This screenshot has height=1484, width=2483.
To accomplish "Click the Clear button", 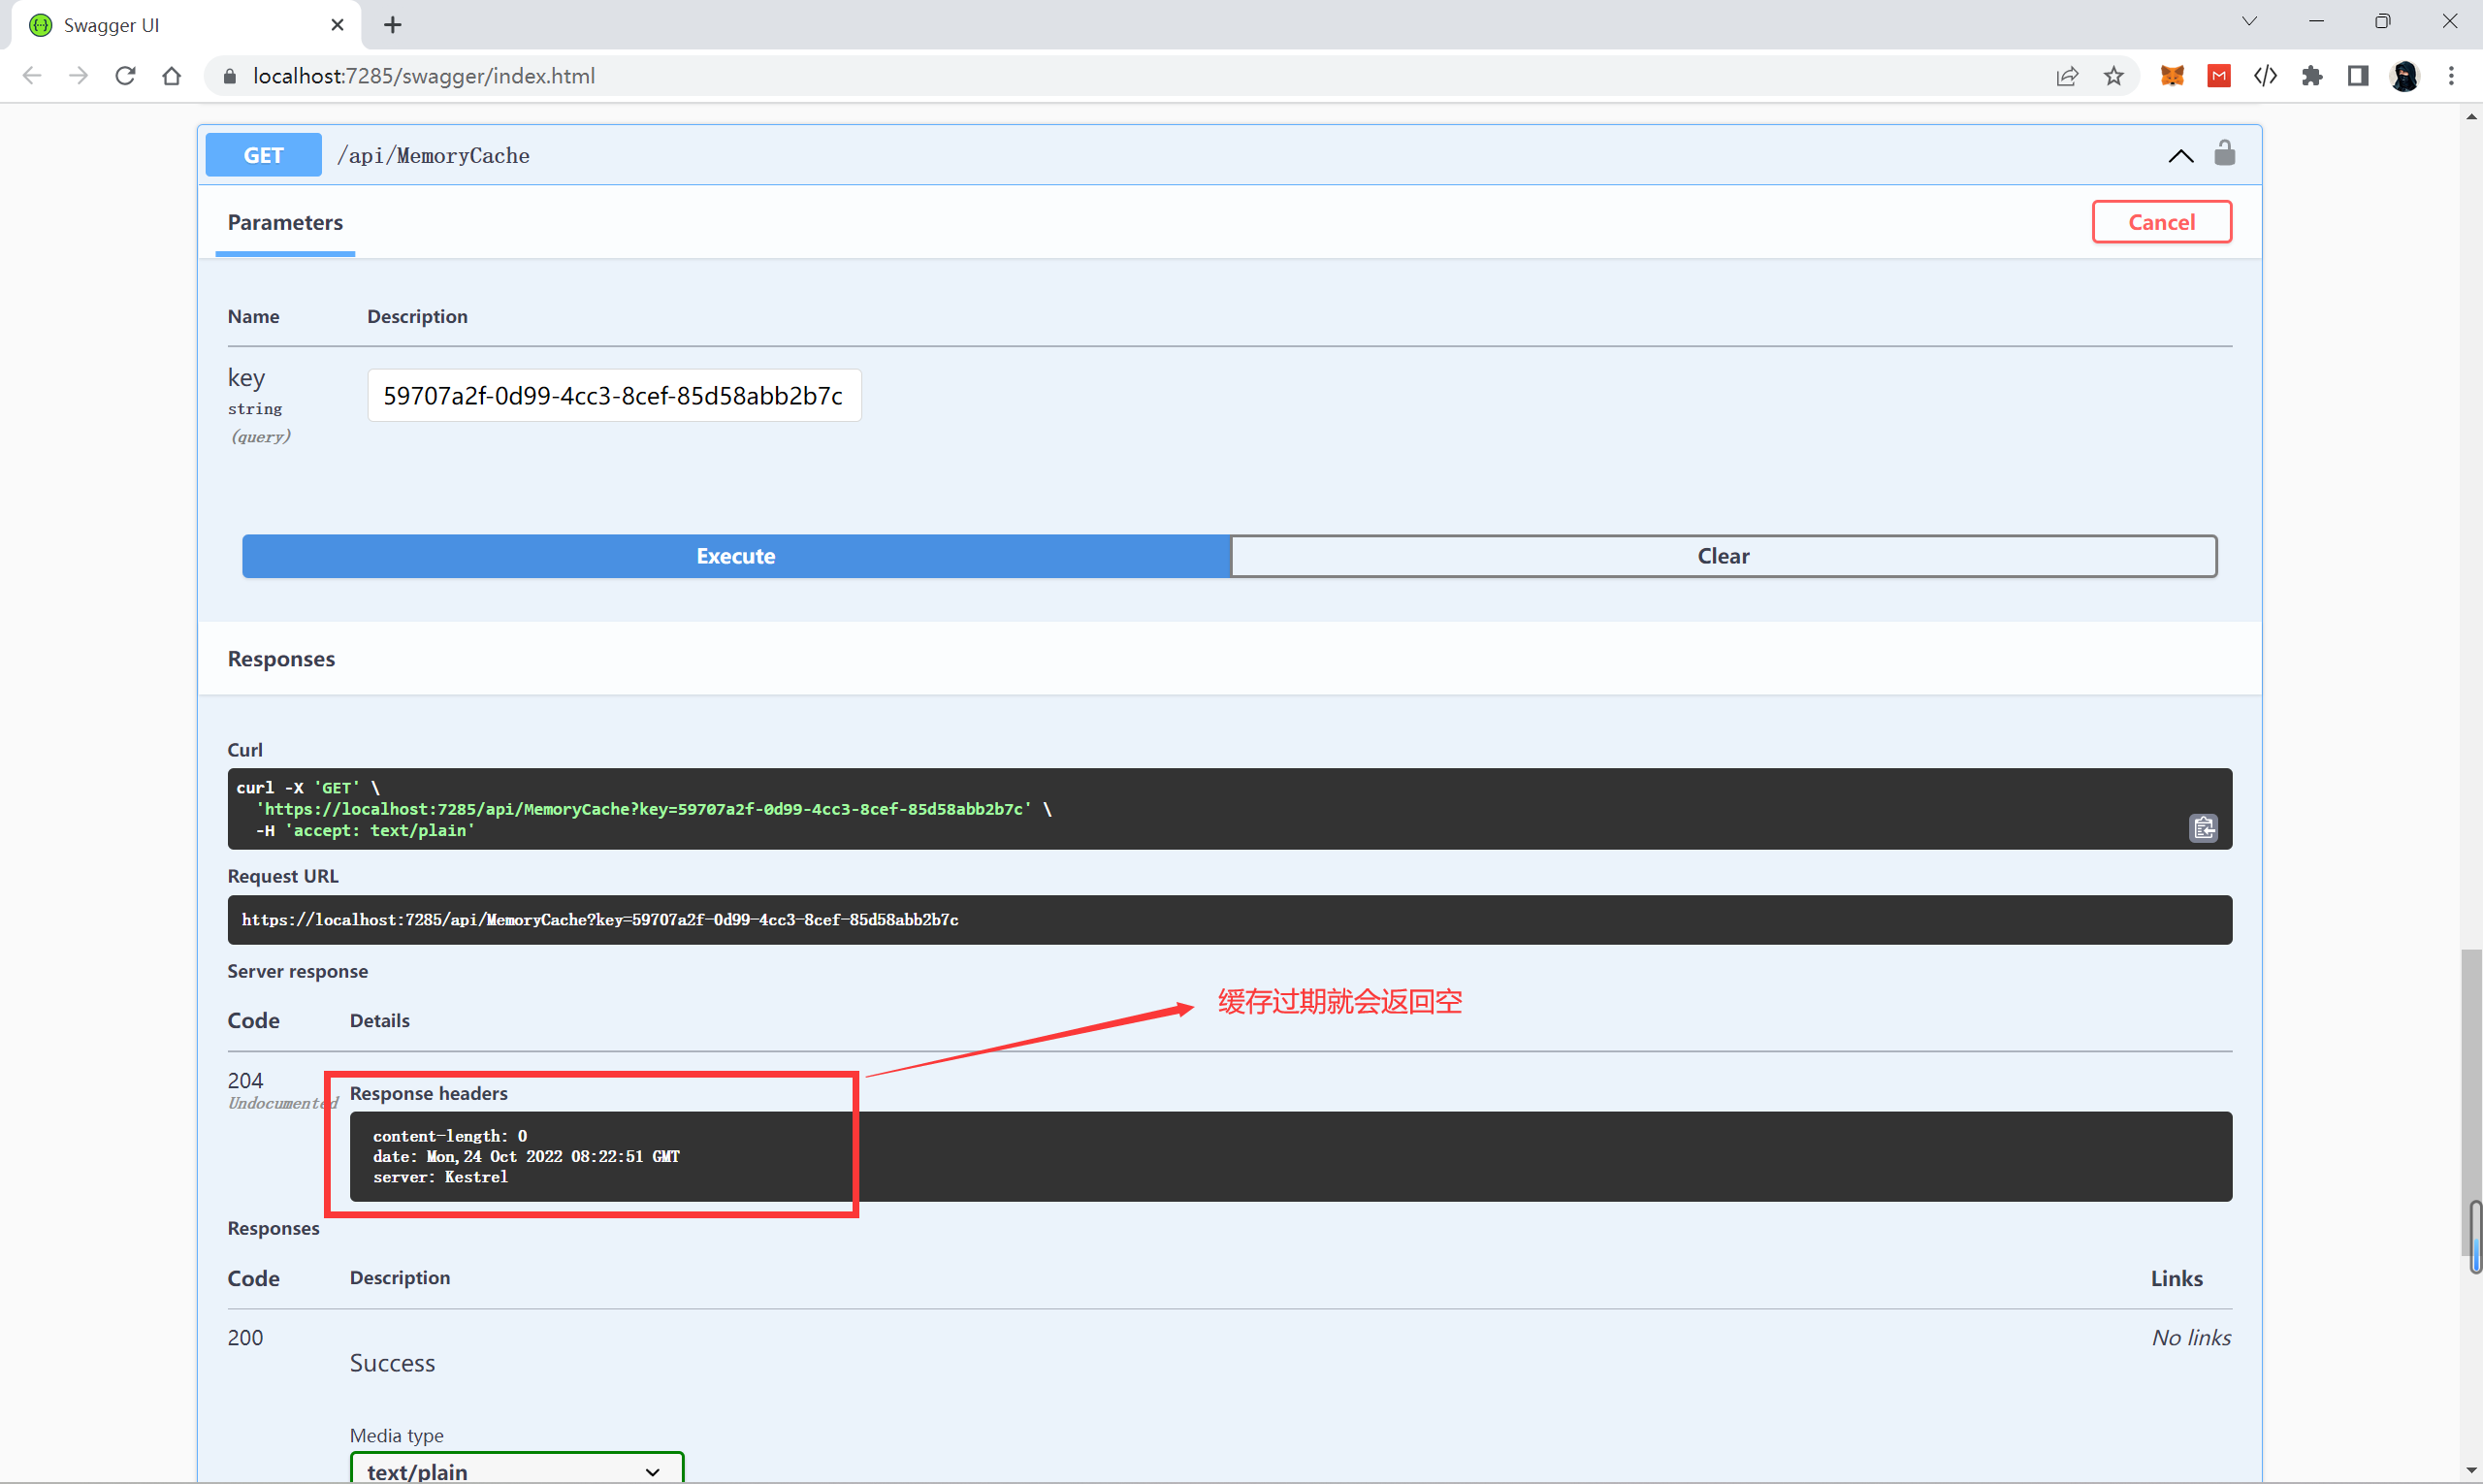I will click(x=1722, y=556).
